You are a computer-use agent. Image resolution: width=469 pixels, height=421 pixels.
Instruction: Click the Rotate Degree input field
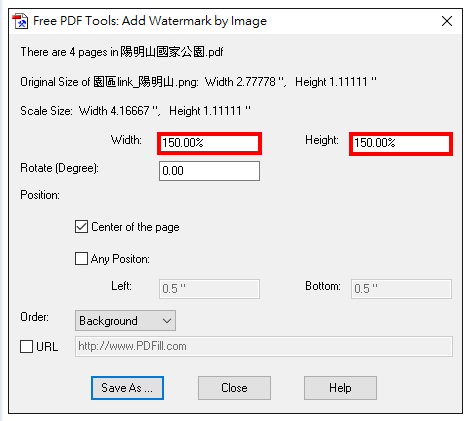(209, 171)
